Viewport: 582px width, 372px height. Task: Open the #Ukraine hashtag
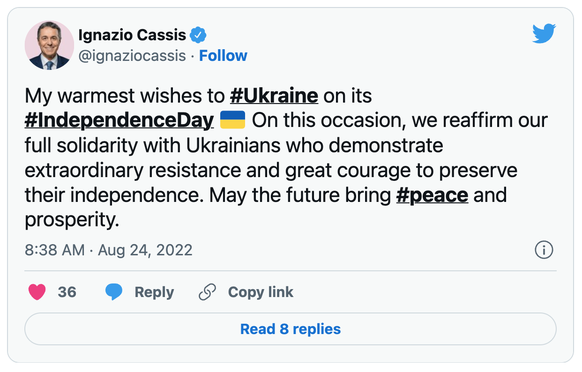point(274,96)
